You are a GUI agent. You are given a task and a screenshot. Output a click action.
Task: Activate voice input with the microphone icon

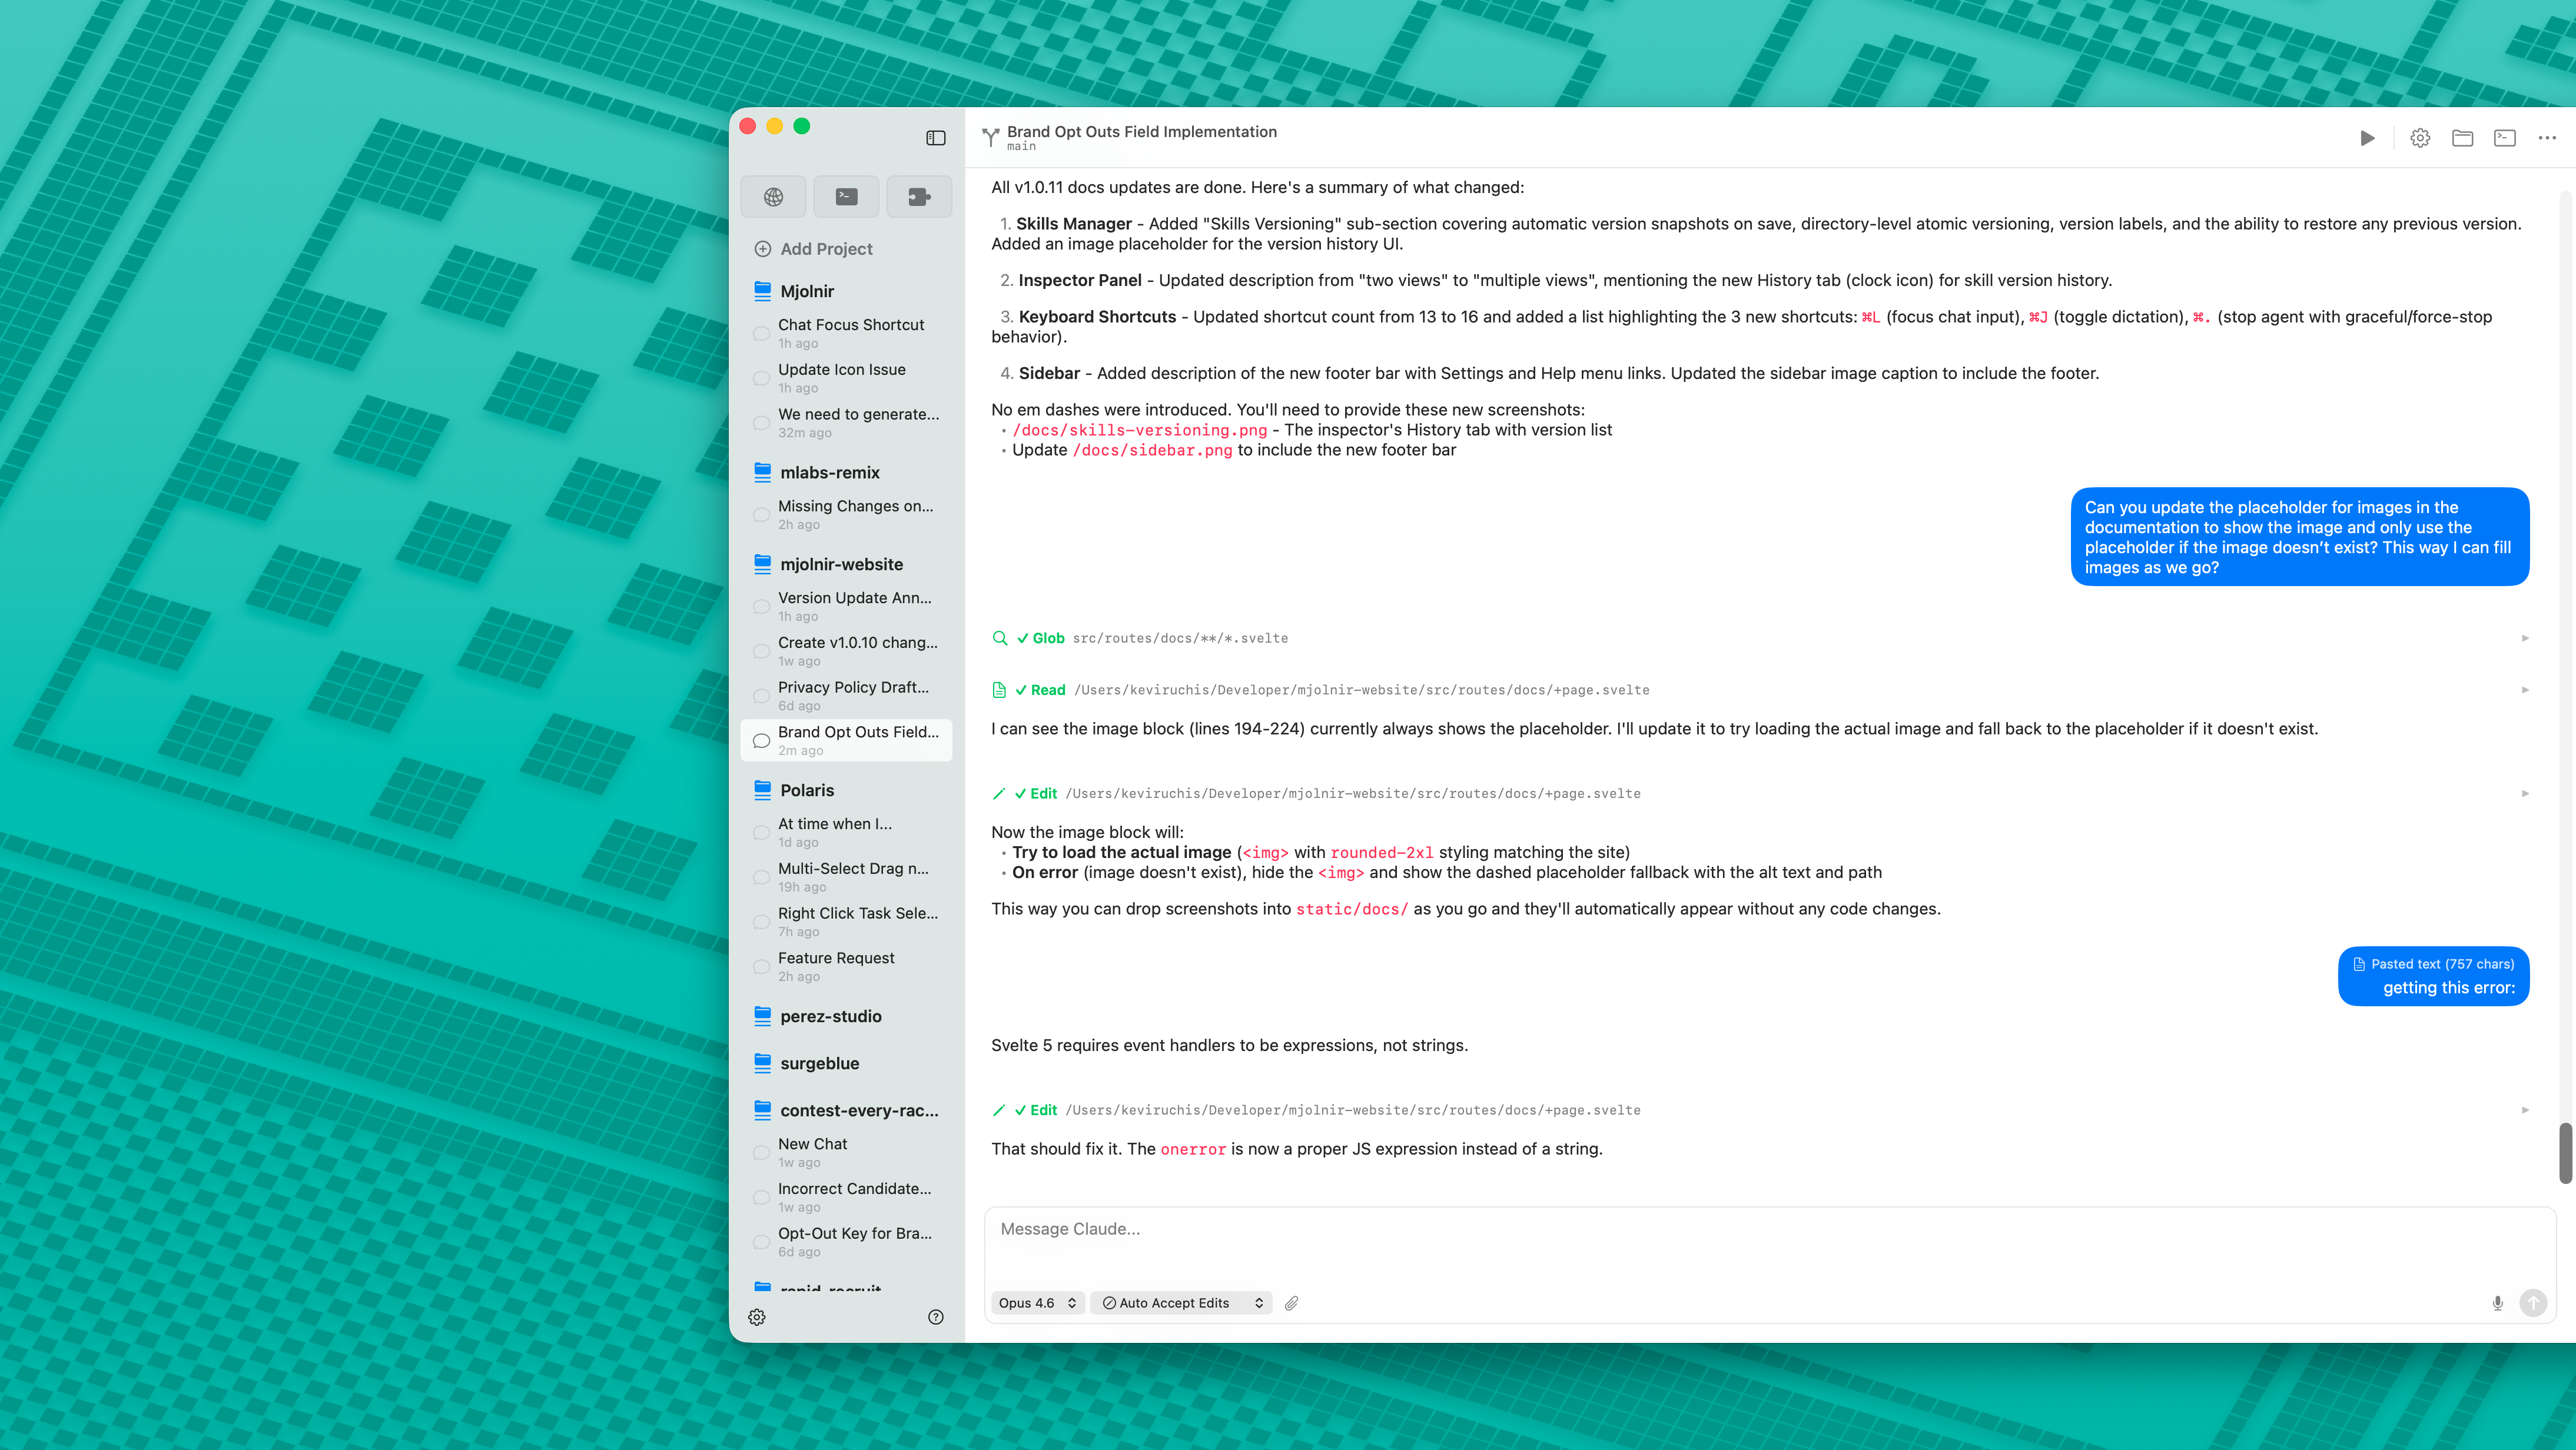point(2497,1303)
